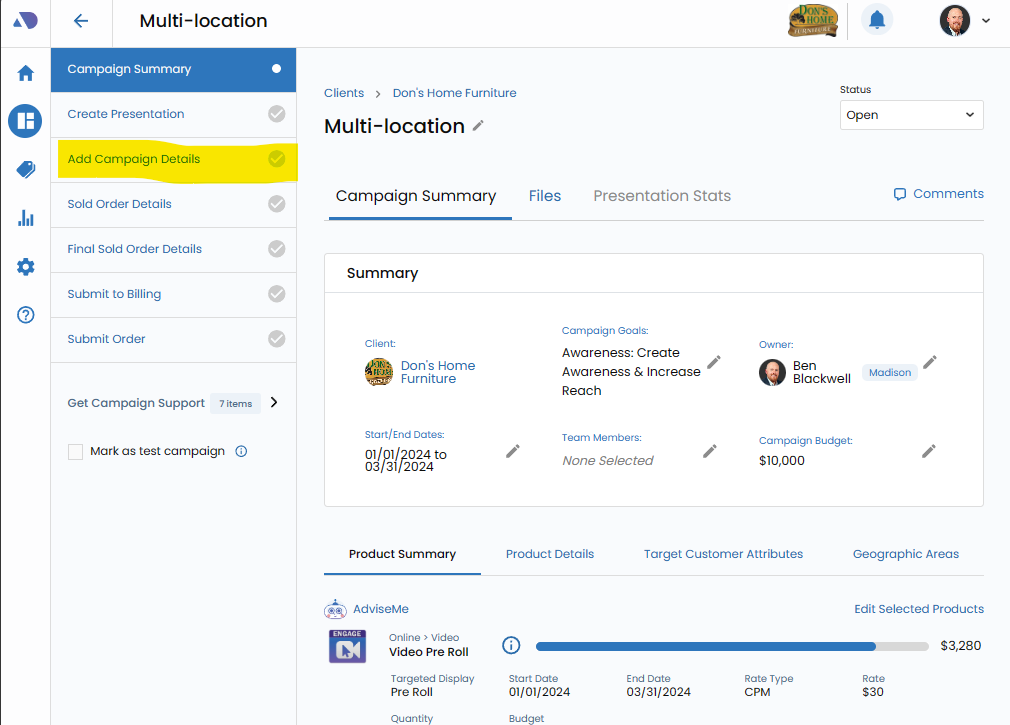This screenshot has height=725, width=1010.
Task: Click the Create Presentation step checkmark
Action: 277,114
